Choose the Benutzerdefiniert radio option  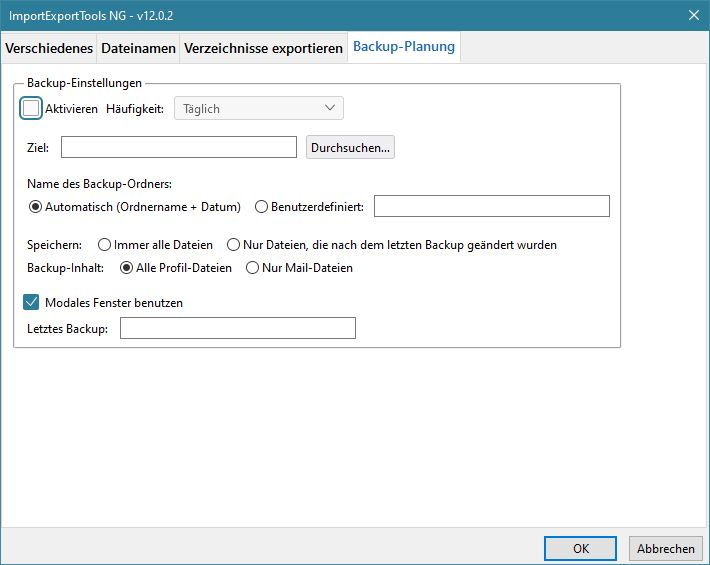[262, 207]
